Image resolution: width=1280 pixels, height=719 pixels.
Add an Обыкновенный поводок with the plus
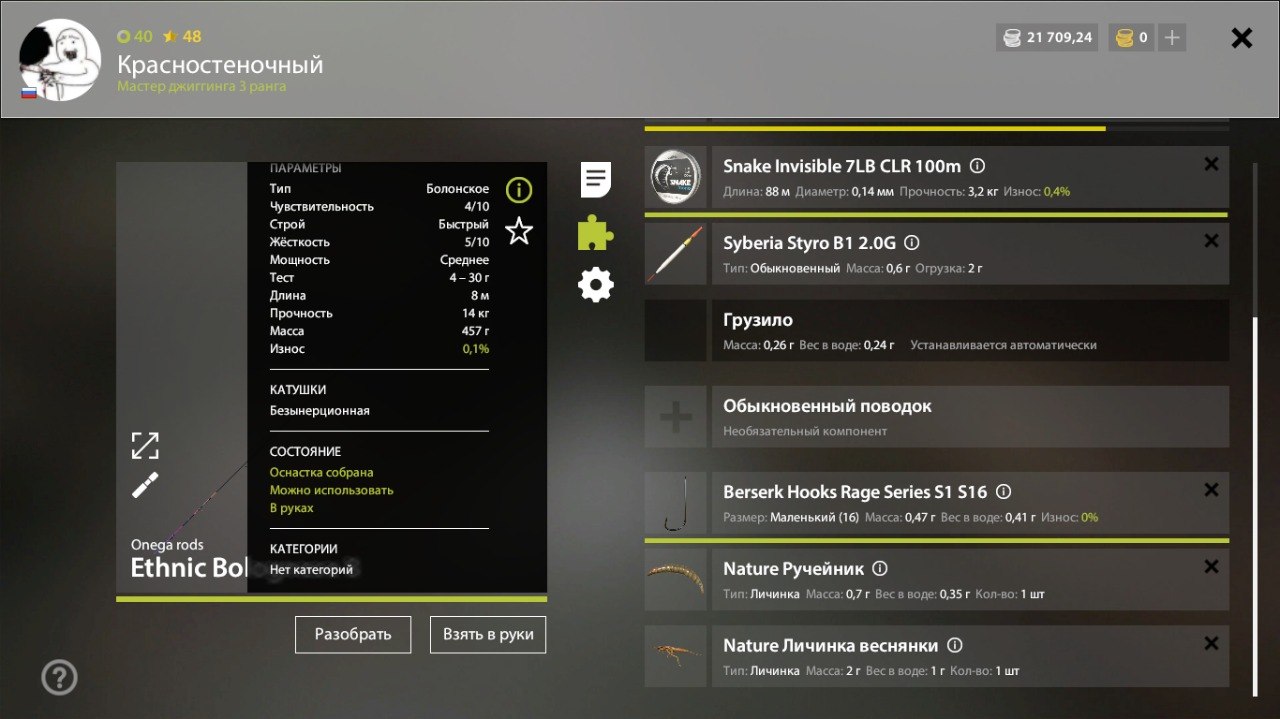676,417
